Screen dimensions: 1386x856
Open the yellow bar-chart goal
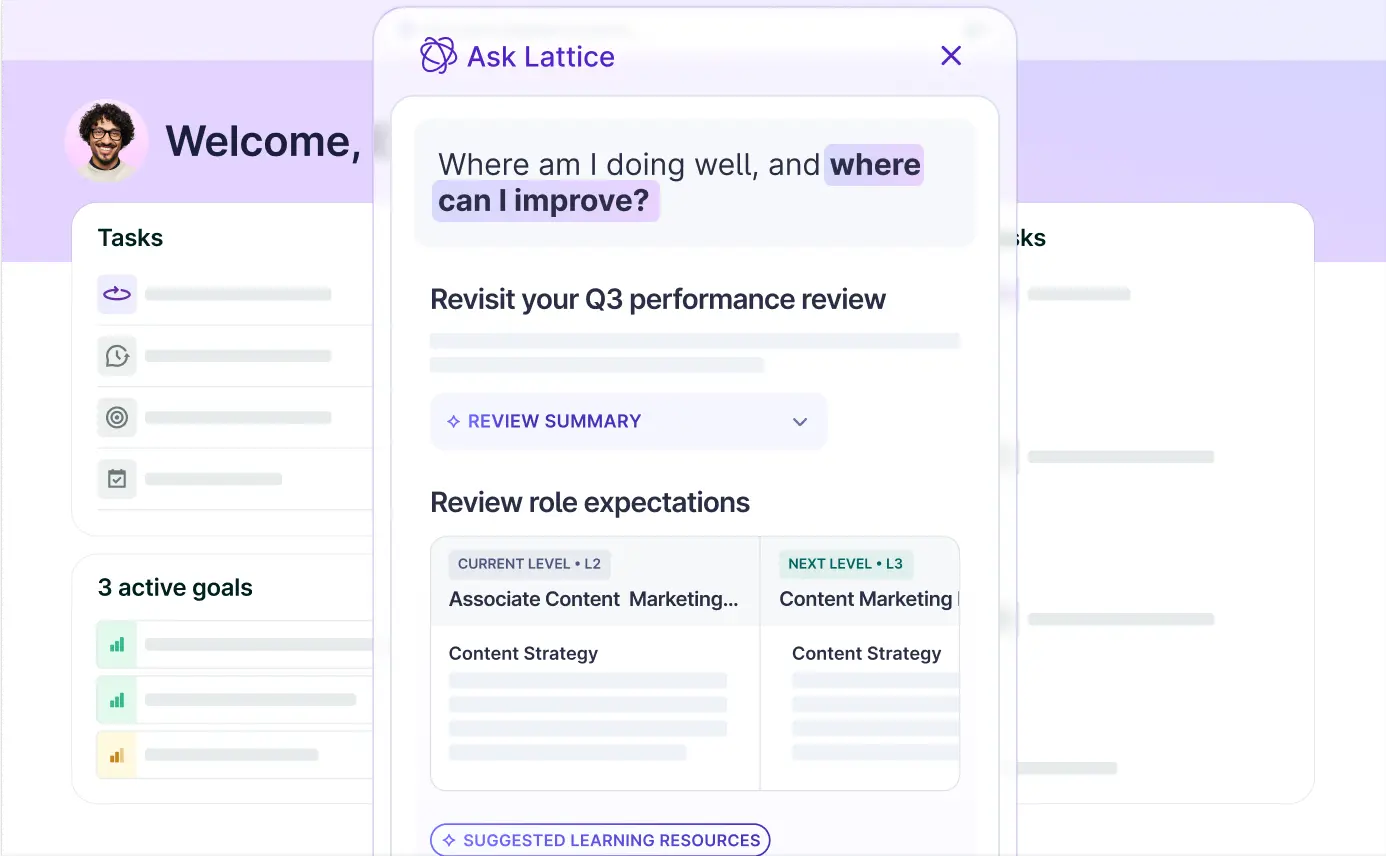[117, 755]
